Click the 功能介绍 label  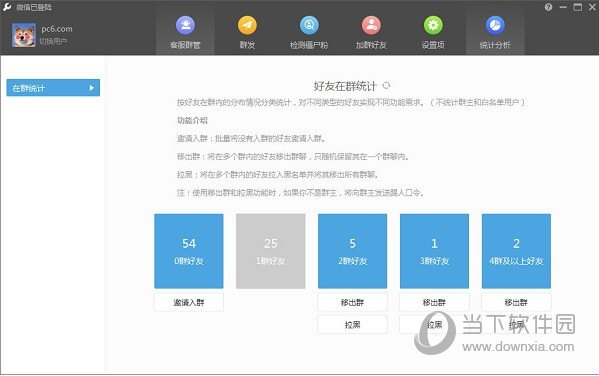click(192, 120)
